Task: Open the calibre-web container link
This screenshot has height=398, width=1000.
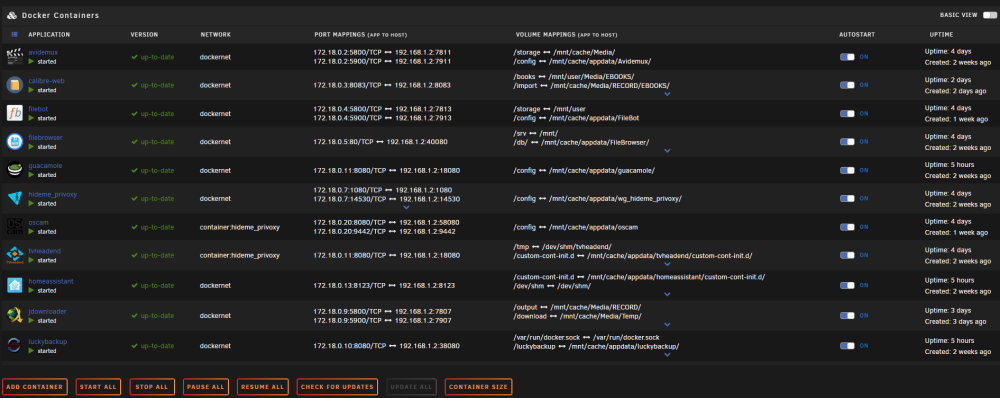Action: [47, 80]
